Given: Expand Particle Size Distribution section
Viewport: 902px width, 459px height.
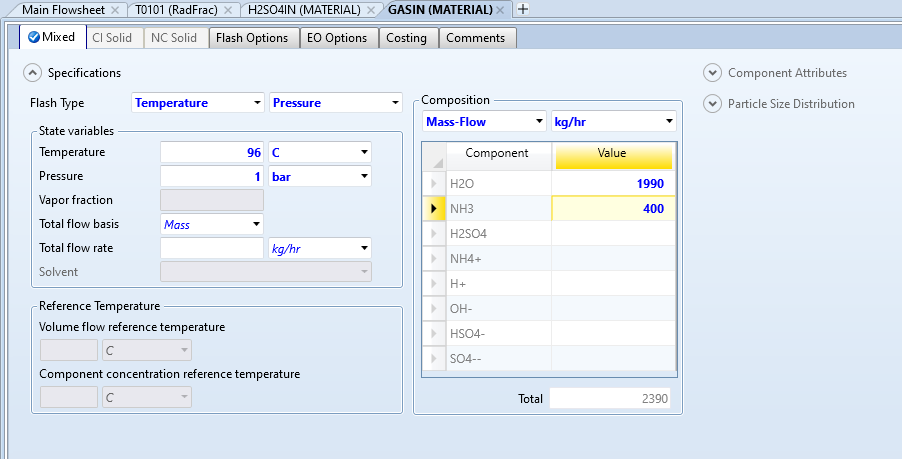Looking at the screenshot, I should pos(712,103).
